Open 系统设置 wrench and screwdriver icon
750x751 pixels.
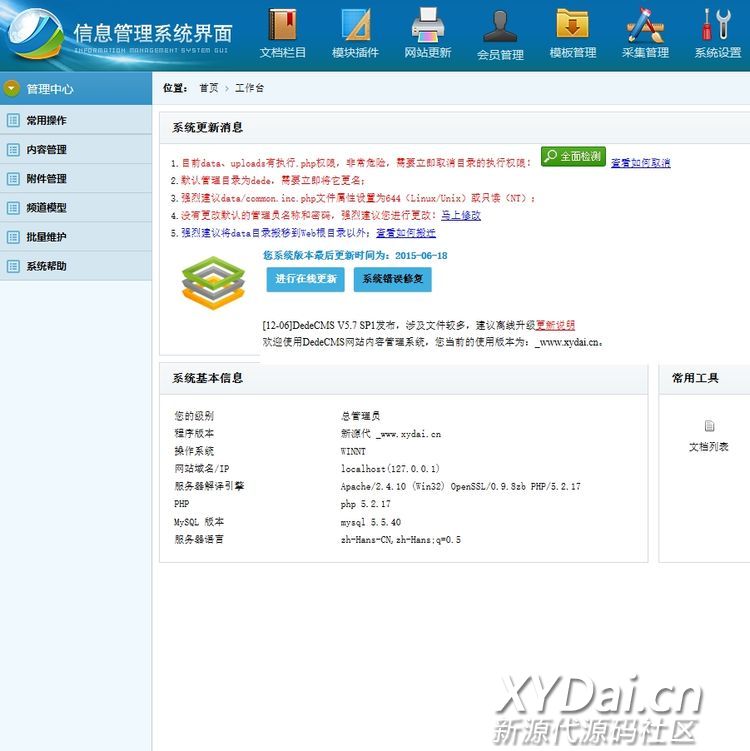pyautogui.click(x=717, y=24)
